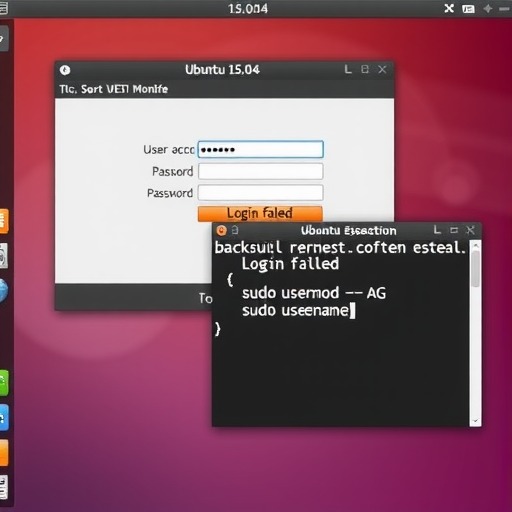Click the terminal vertical scrollbar thumb

[475, 269]
